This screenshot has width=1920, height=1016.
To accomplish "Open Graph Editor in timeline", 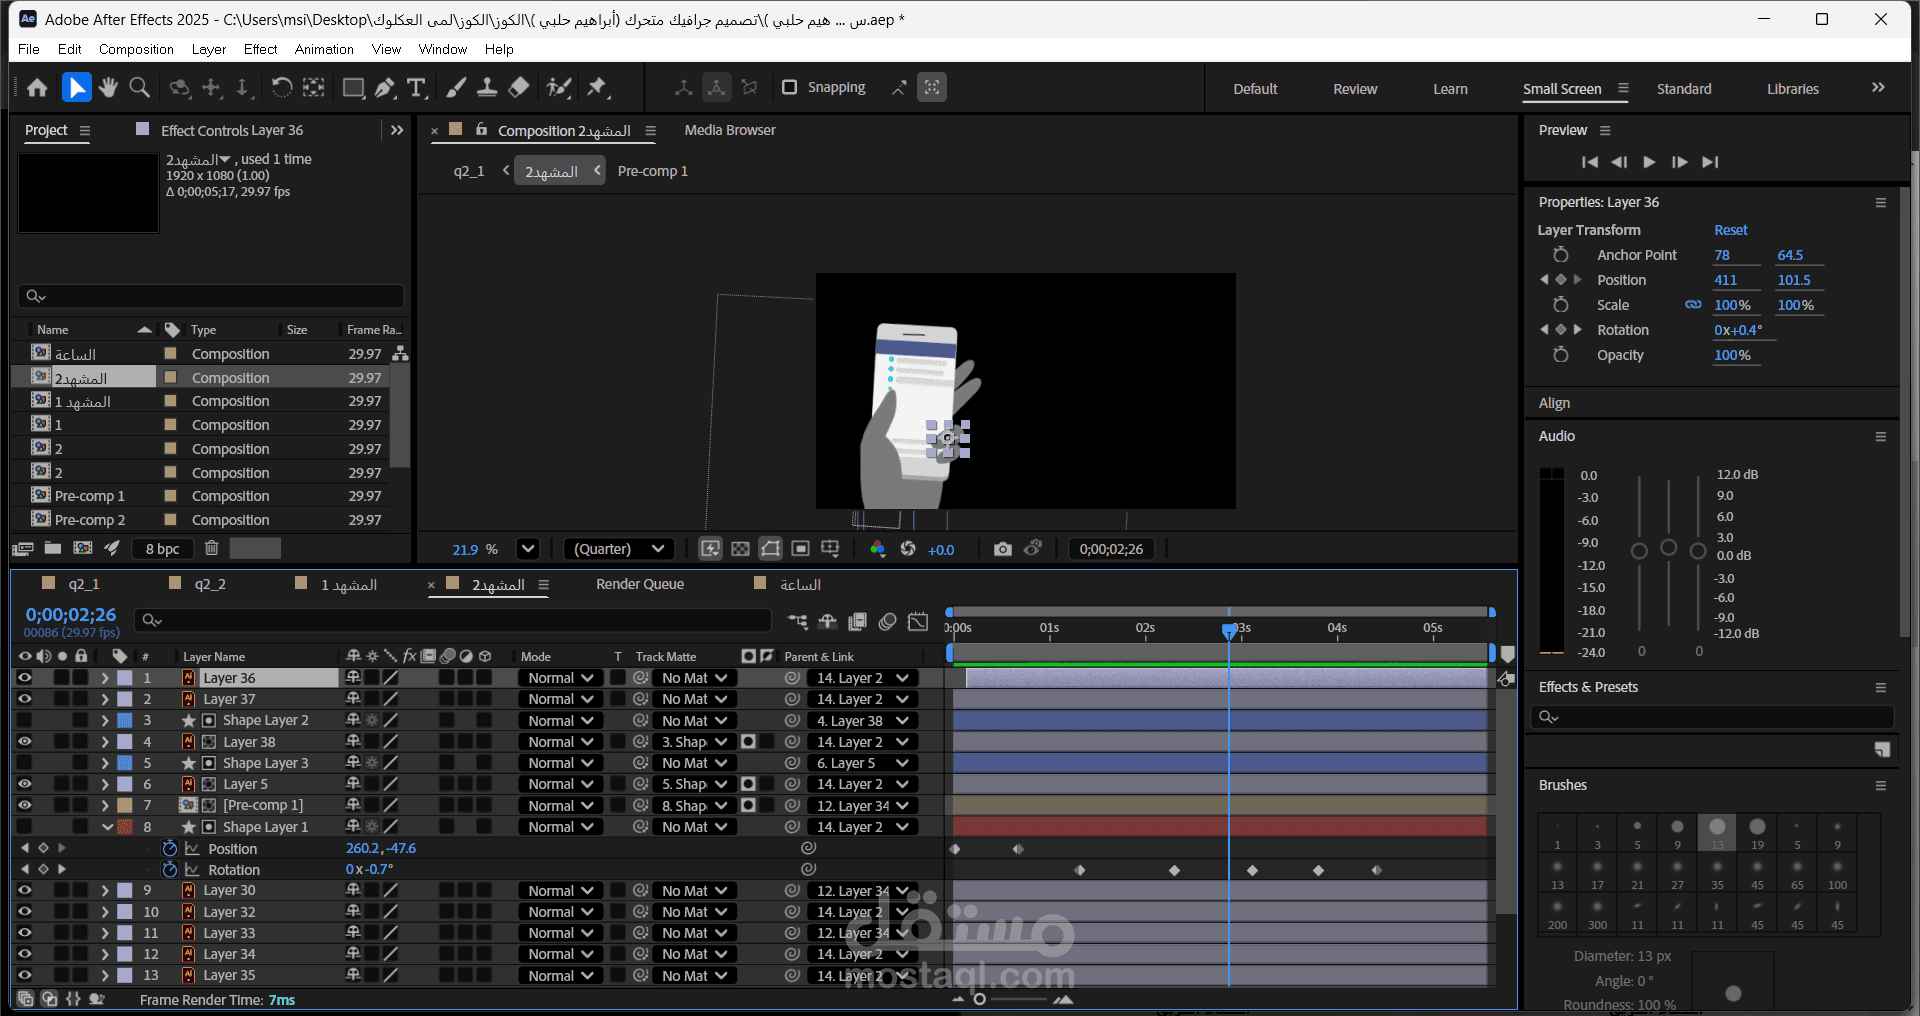I will 918,622.
